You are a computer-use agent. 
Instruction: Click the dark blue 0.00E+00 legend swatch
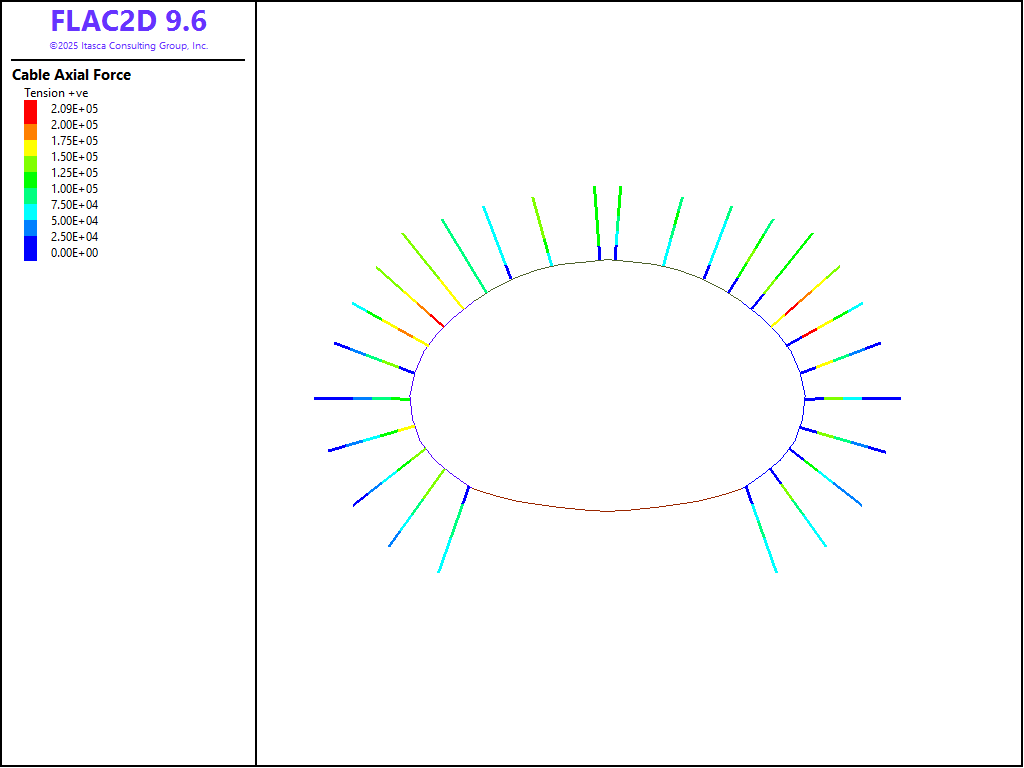(30, 253)
